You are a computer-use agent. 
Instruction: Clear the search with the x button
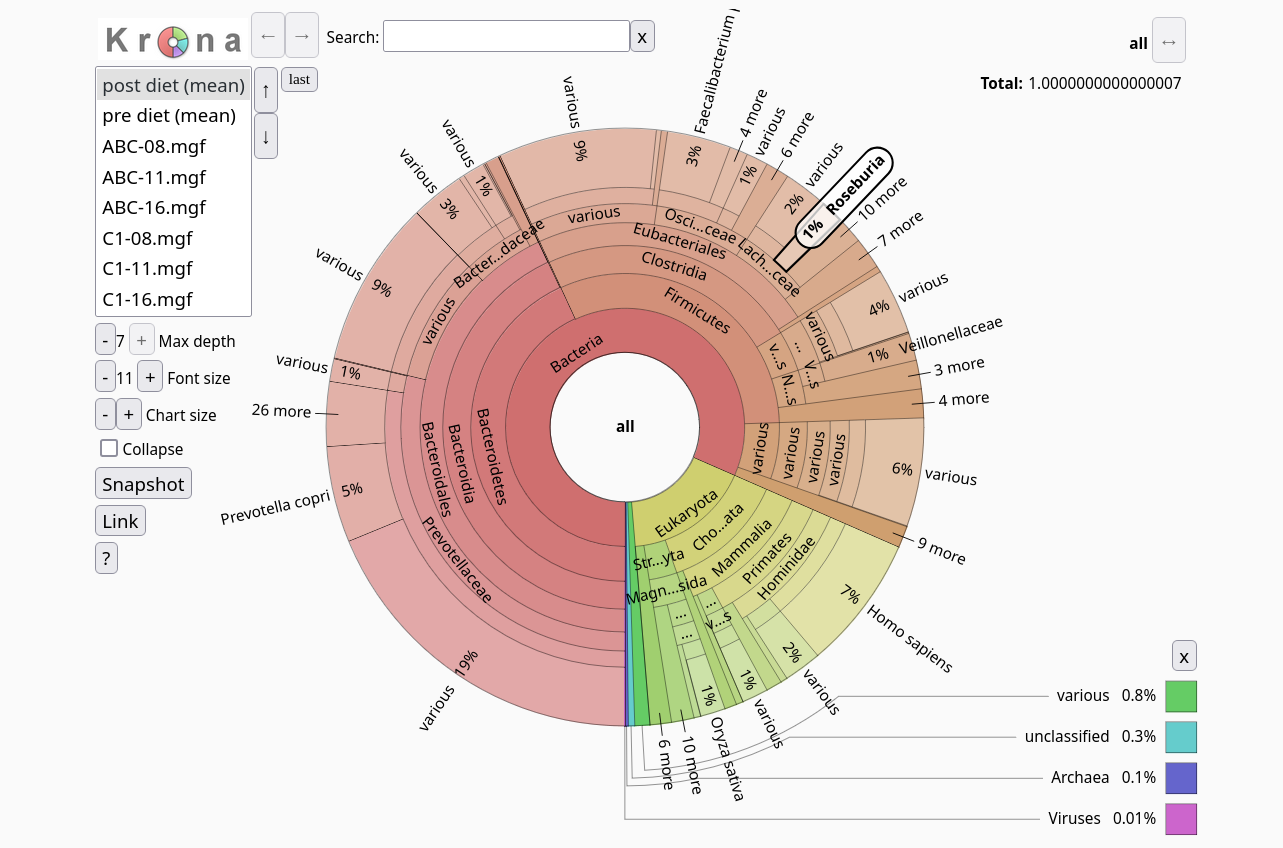tap(642, 37)
